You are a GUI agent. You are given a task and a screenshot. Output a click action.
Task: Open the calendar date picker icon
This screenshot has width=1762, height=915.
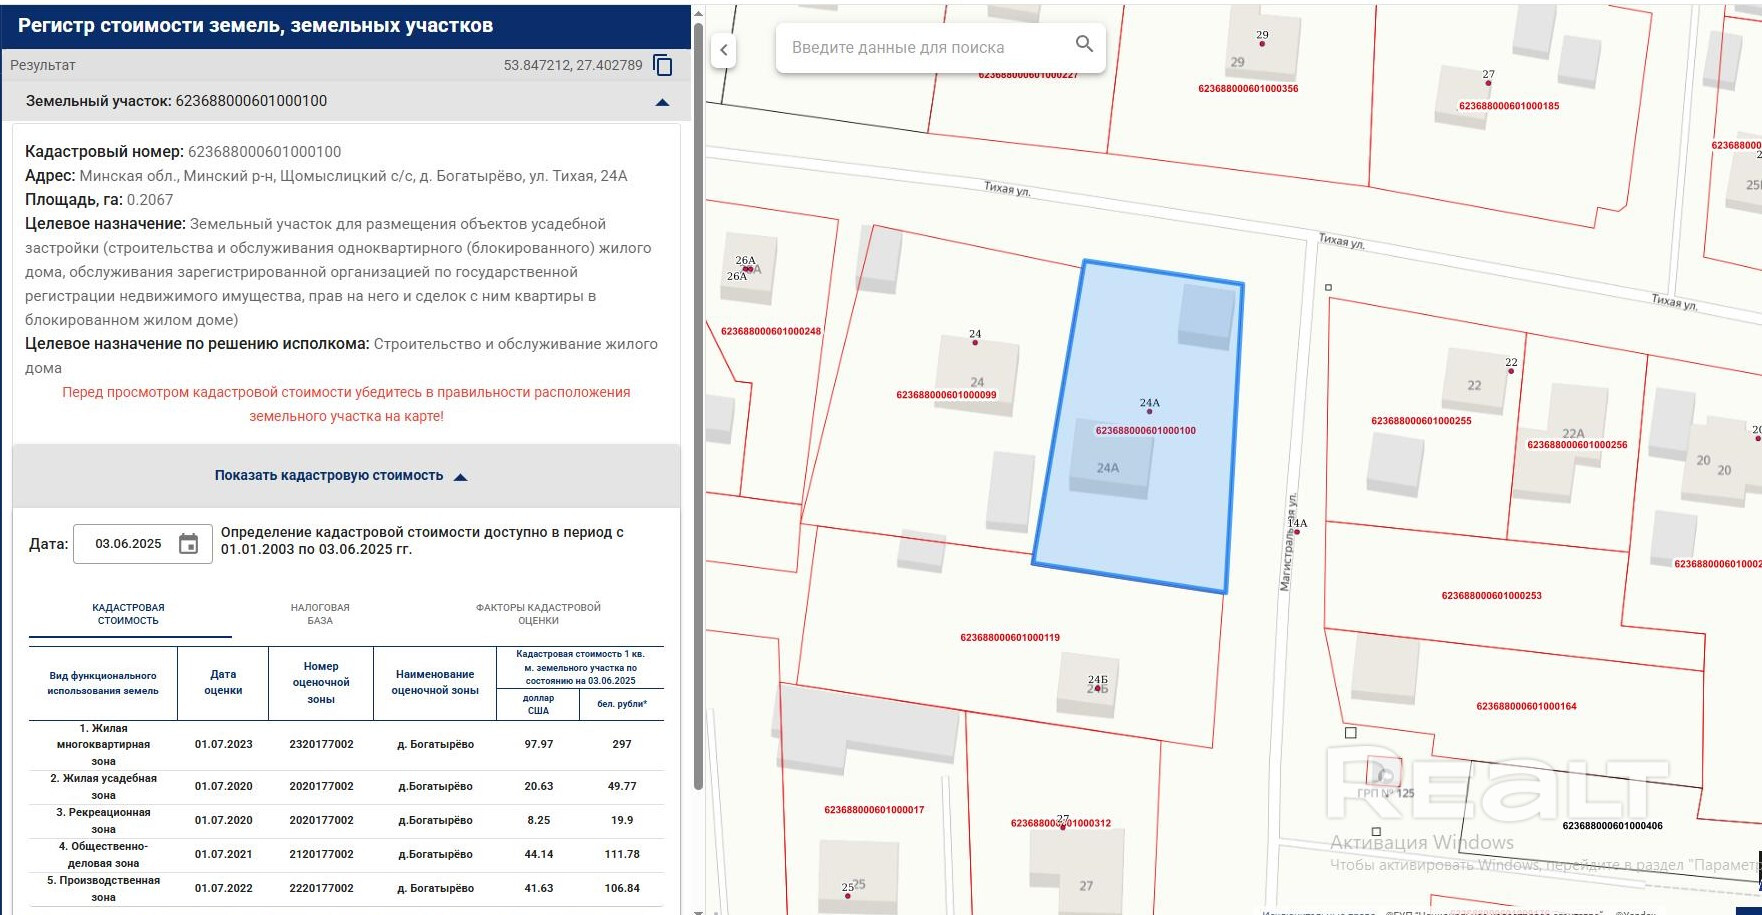pyautogui.click(x=189, y=544)
